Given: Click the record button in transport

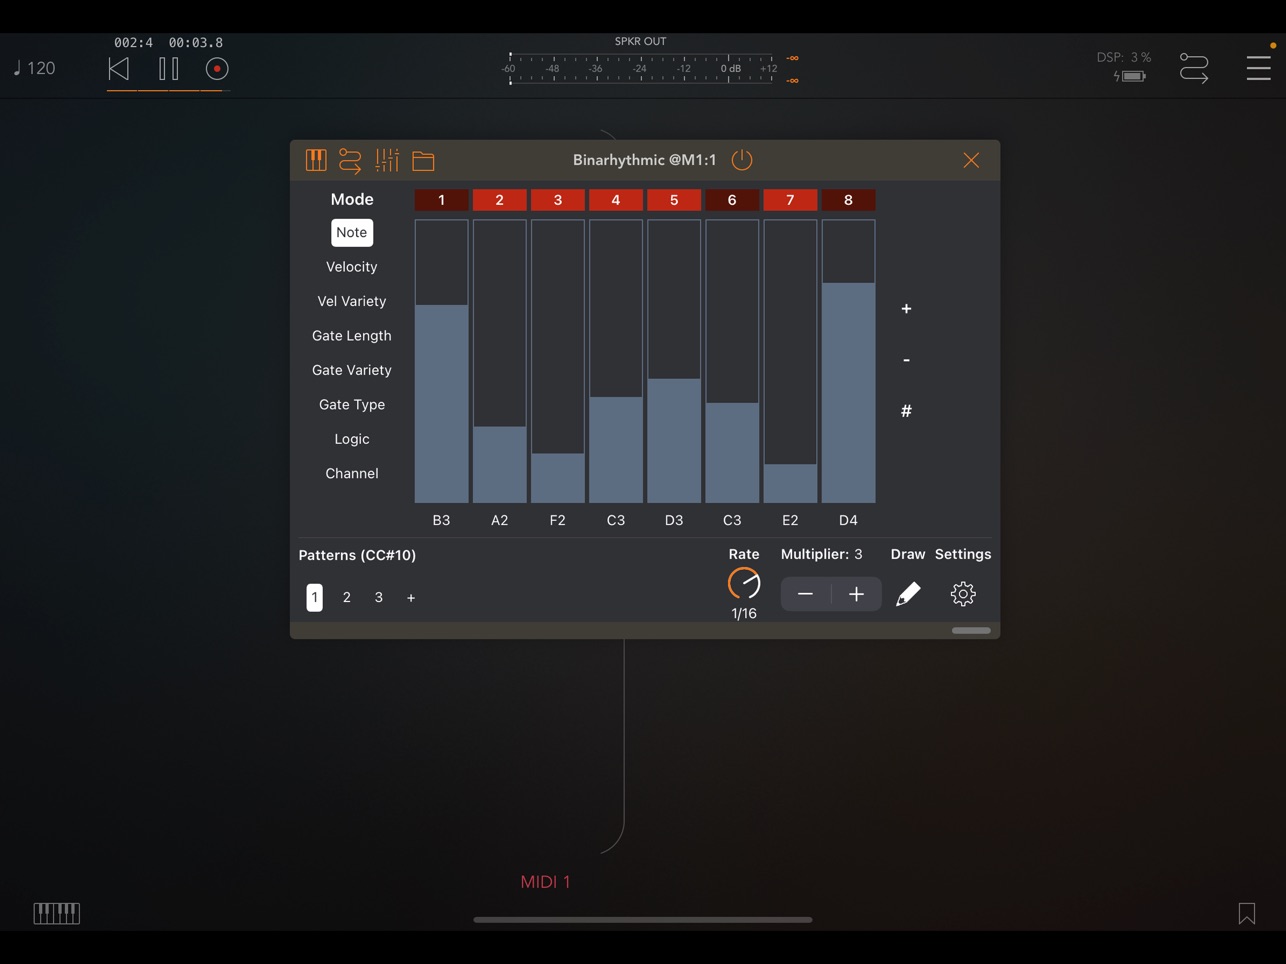Looking at the screenshot, I should pos(217,69).
